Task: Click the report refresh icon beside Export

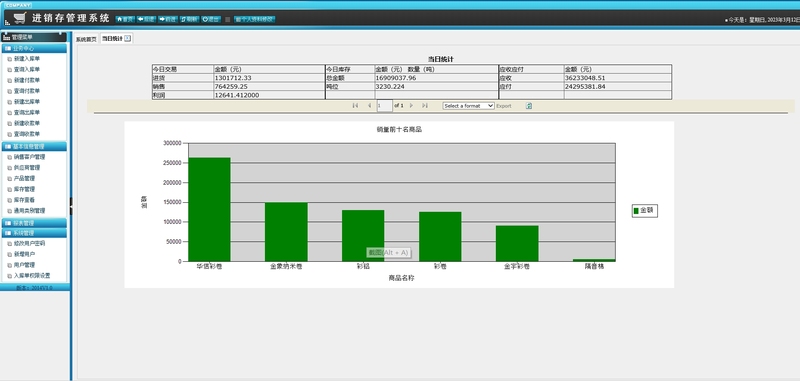Action: 529,106
